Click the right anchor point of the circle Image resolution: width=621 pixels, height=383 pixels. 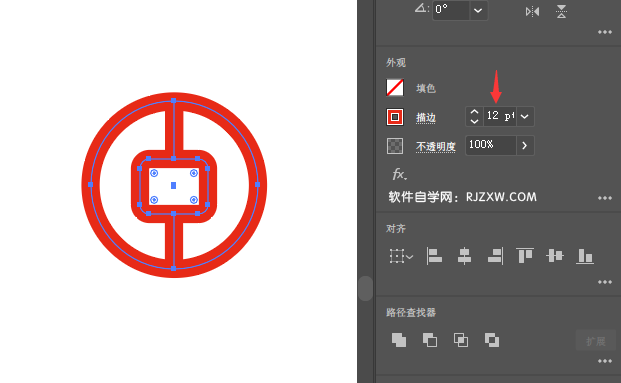coord(257,185)
